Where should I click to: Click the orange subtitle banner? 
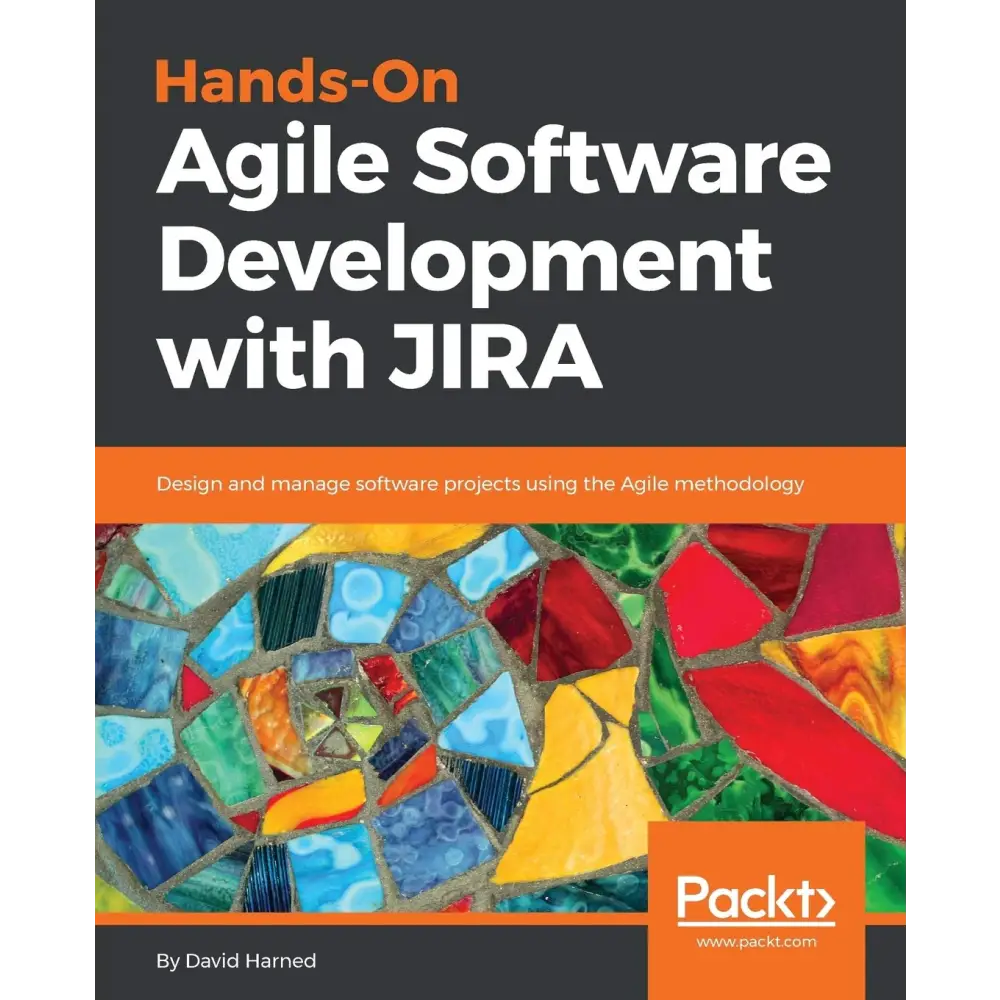pyautogui.click(x=500, y=482)
